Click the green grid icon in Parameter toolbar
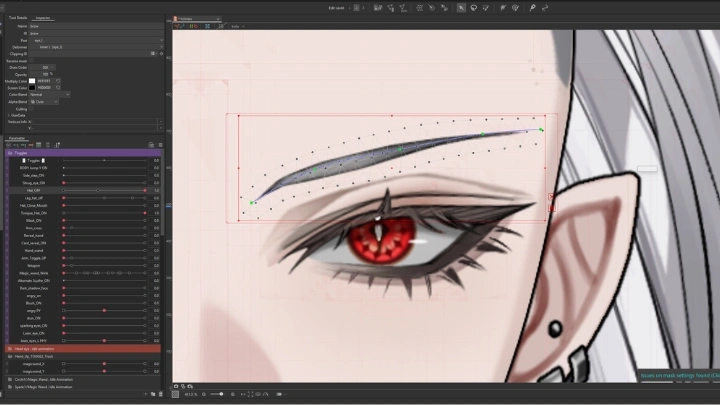 [x=39, y=145]
